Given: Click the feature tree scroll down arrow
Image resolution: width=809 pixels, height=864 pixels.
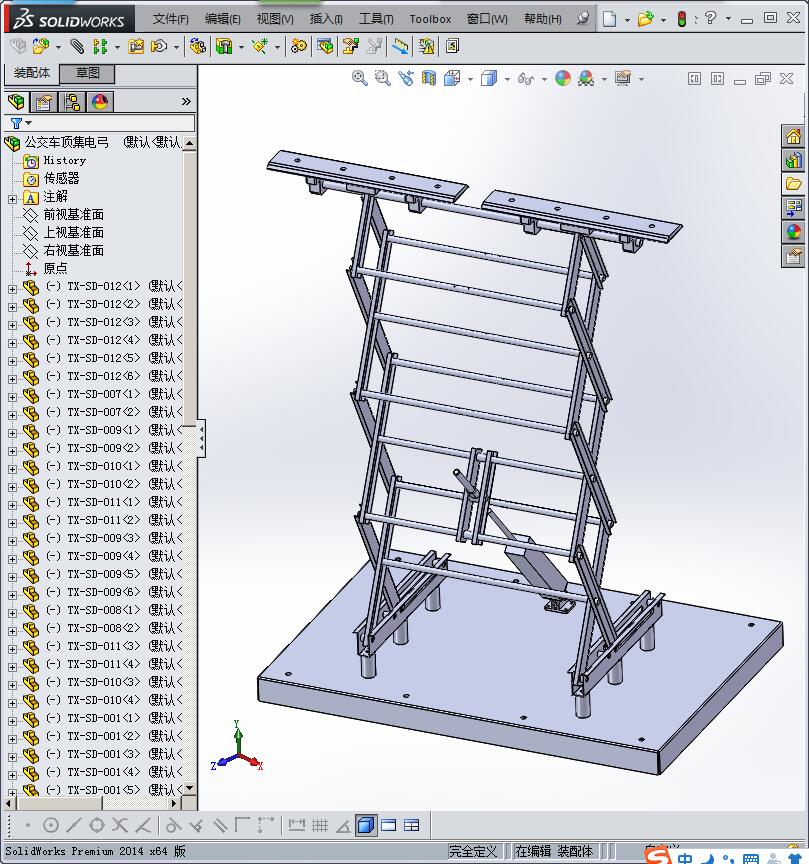Looking at the screenshot, I should [x=189, y=788].
